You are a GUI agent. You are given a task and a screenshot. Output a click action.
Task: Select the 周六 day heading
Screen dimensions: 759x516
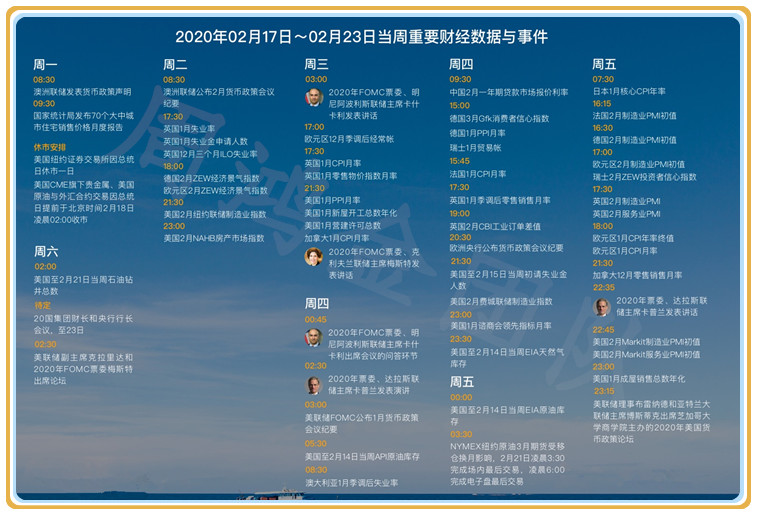(x=45, y=251)
